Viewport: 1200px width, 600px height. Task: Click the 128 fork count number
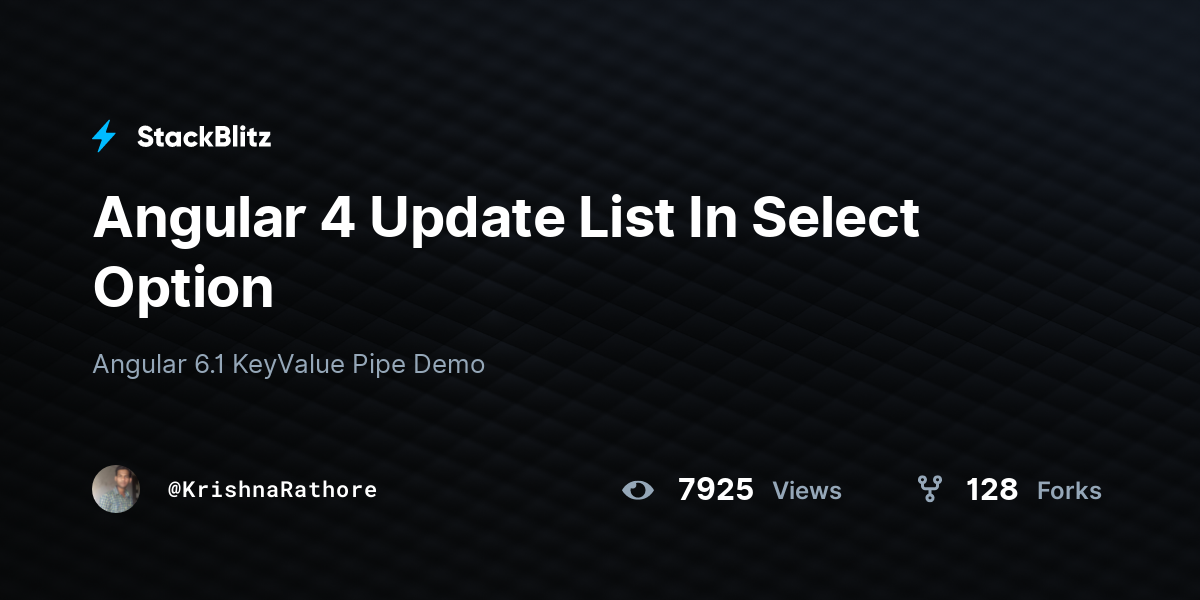(x=992, y=490)
